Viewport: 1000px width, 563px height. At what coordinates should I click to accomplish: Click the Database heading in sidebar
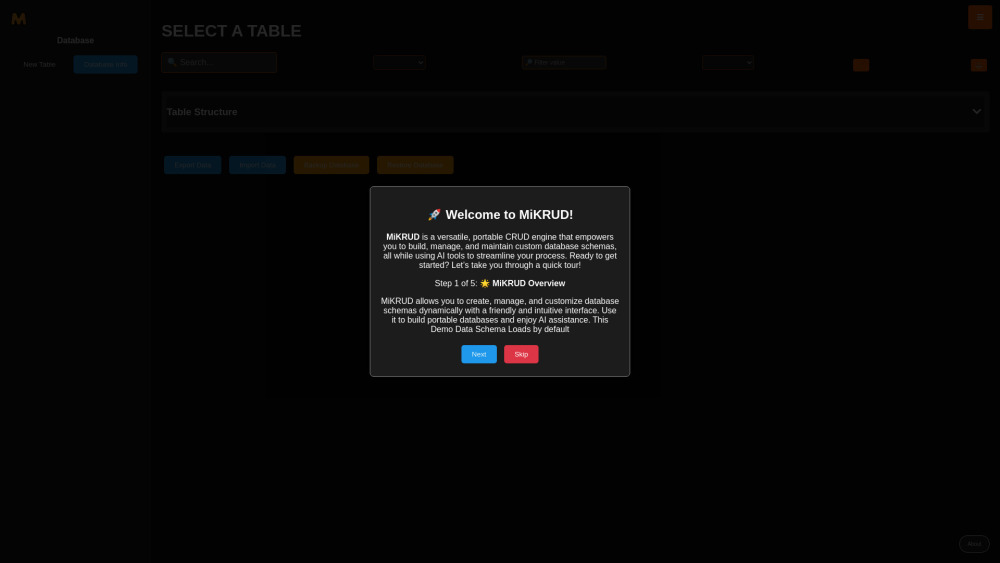click(75, 40)
